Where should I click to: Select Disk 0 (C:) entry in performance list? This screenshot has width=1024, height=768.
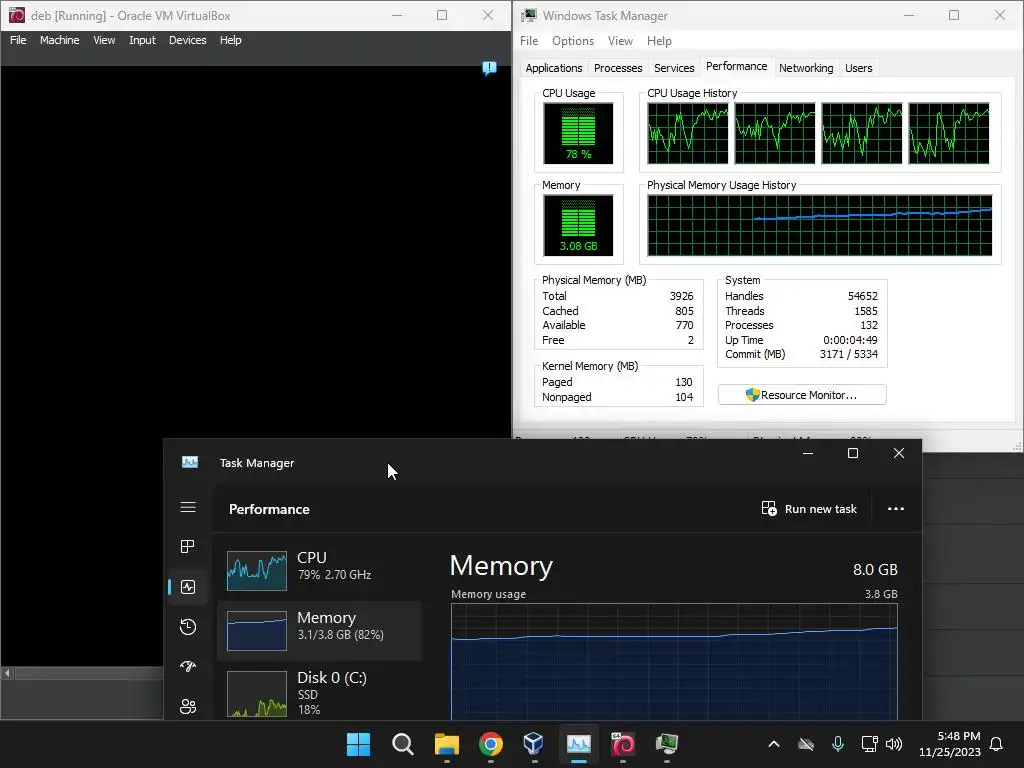(x=319, y=692)
